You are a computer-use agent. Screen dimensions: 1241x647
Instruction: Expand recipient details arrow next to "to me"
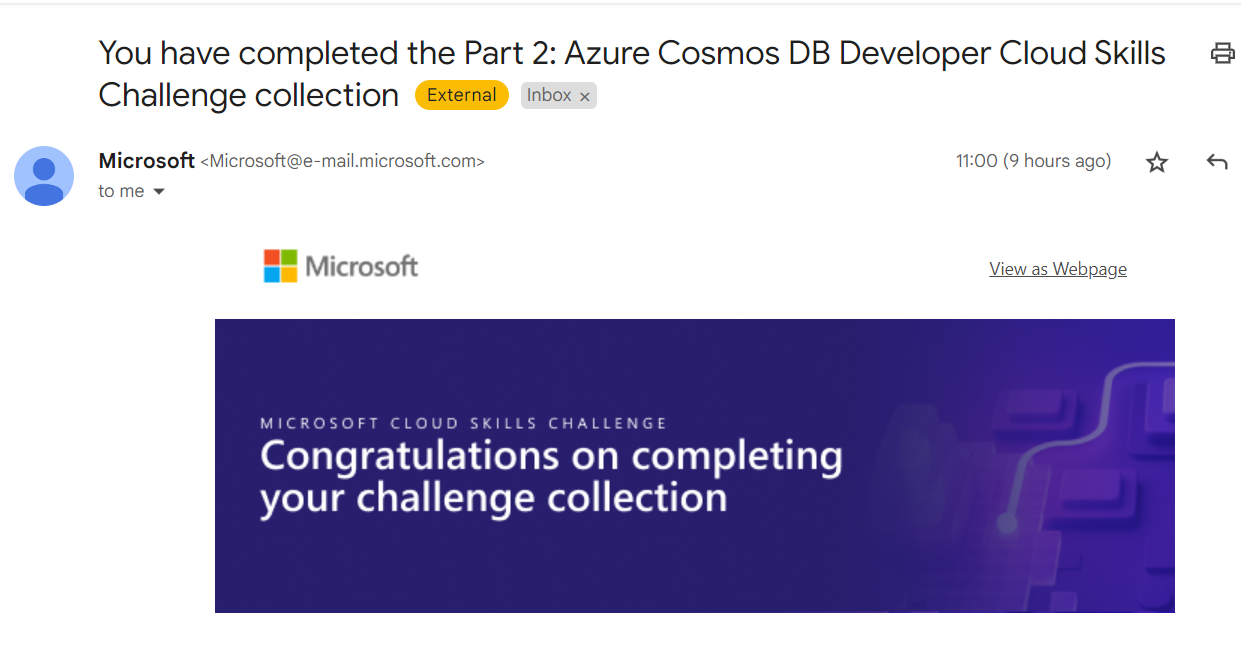click(x=158, y=191)
